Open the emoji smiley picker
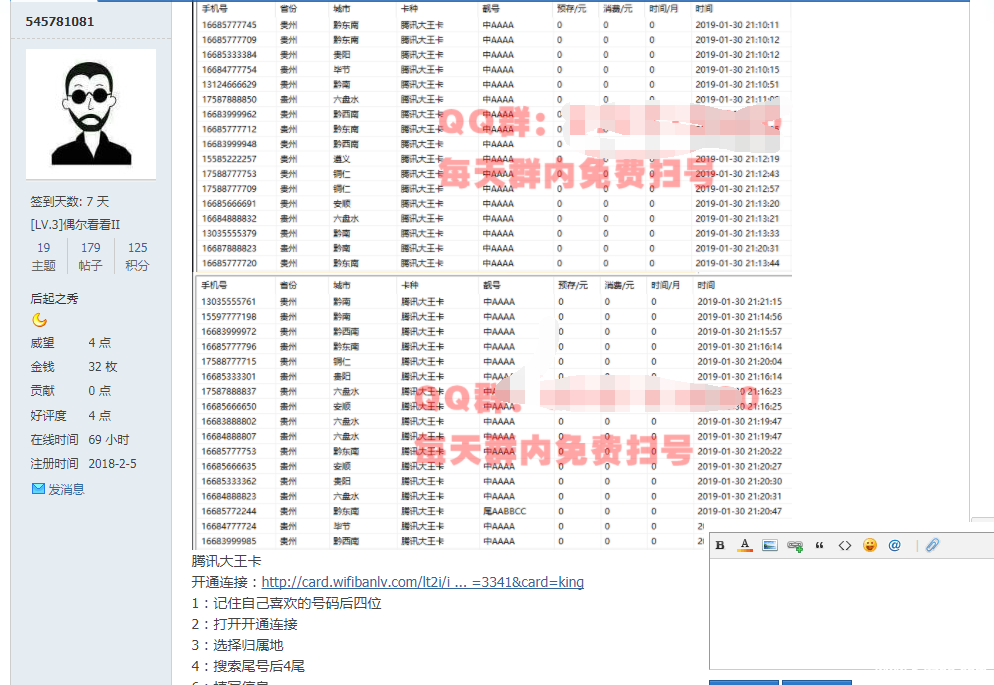The image size is (994, 685). (x=870, y=545)
